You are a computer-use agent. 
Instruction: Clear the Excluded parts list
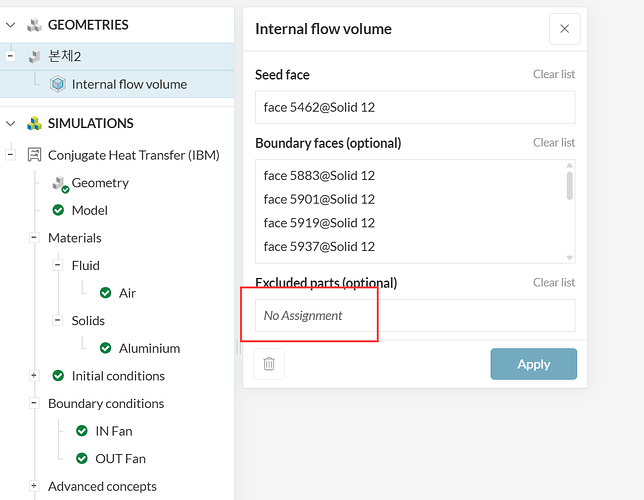554,283
